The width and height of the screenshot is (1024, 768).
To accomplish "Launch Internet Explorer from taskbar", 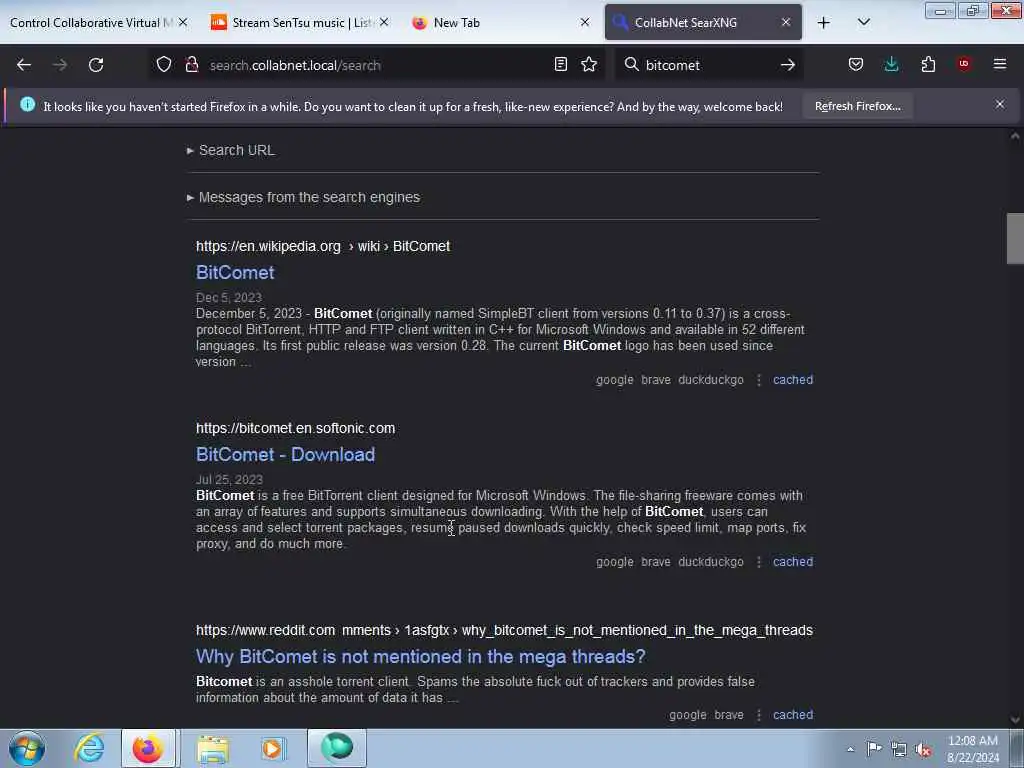I will coord(89,748).
